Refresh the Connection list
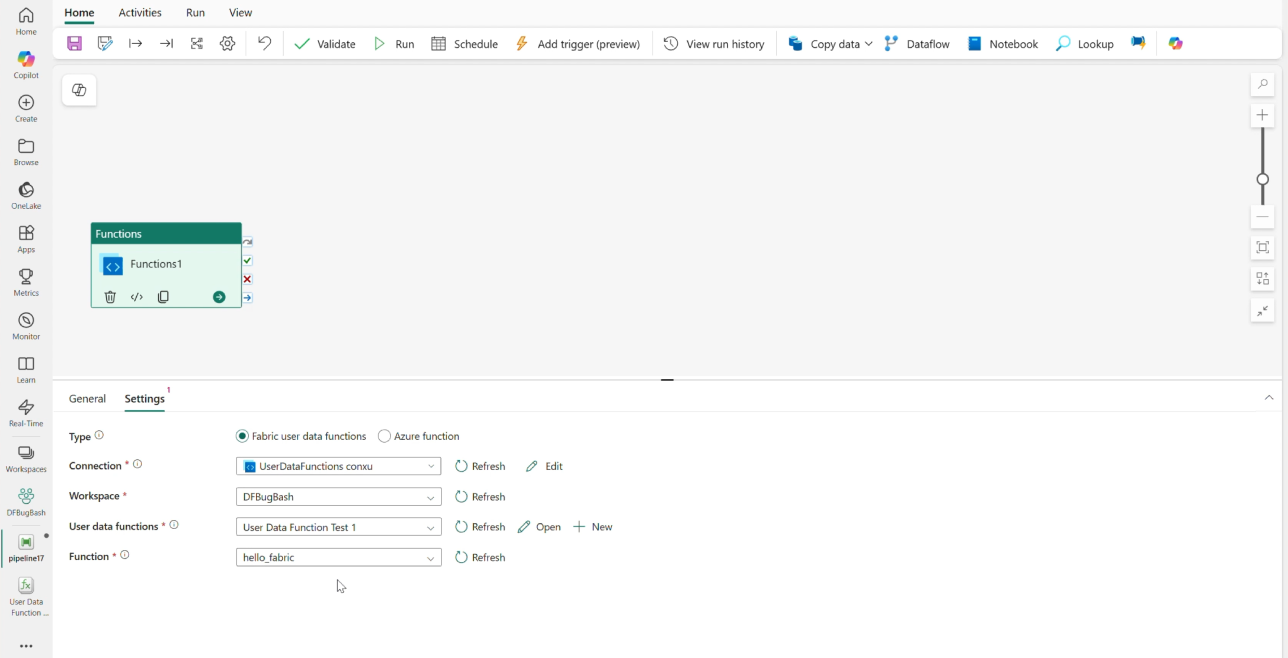Screen dimensions: 1288x658 click(480, 466)
